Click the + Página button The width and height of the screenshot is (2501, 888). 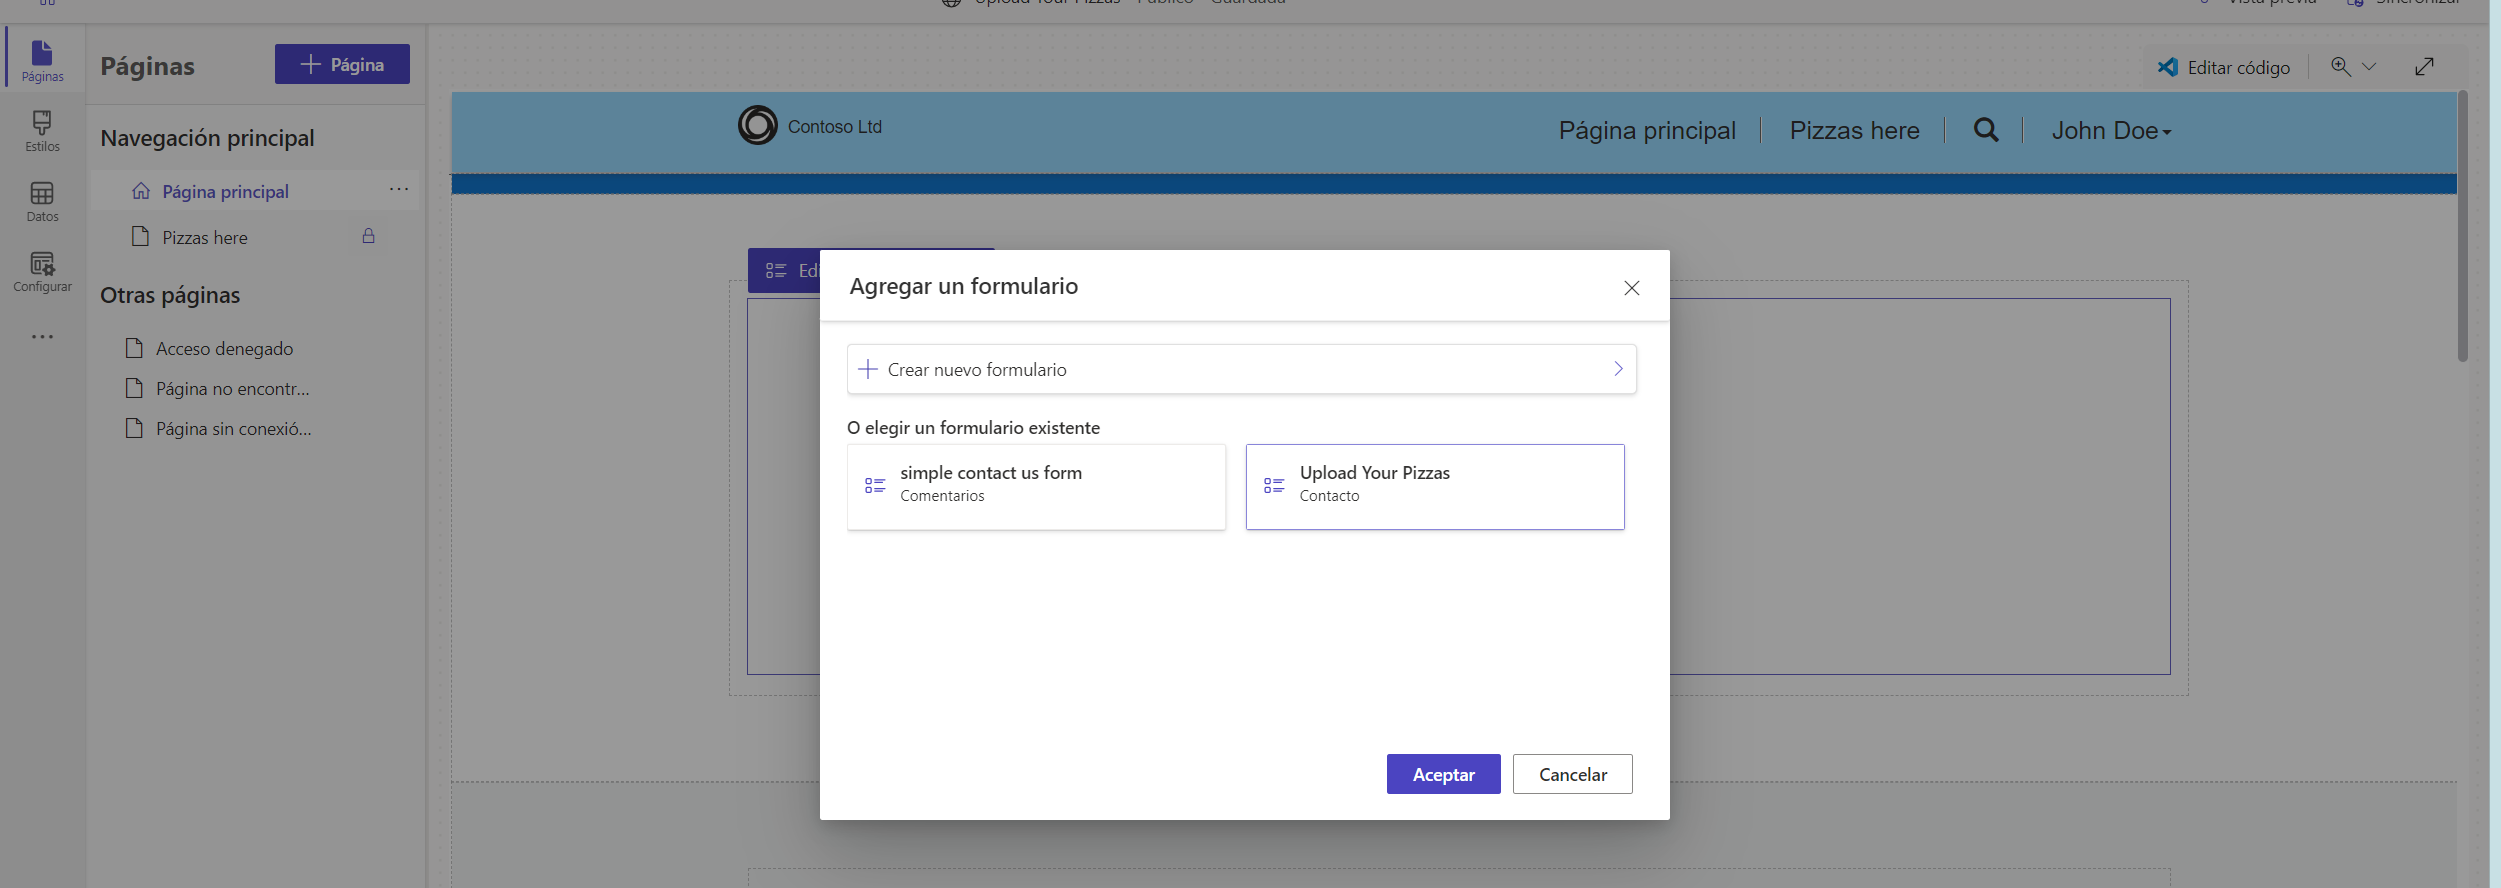tap(342, 64)
